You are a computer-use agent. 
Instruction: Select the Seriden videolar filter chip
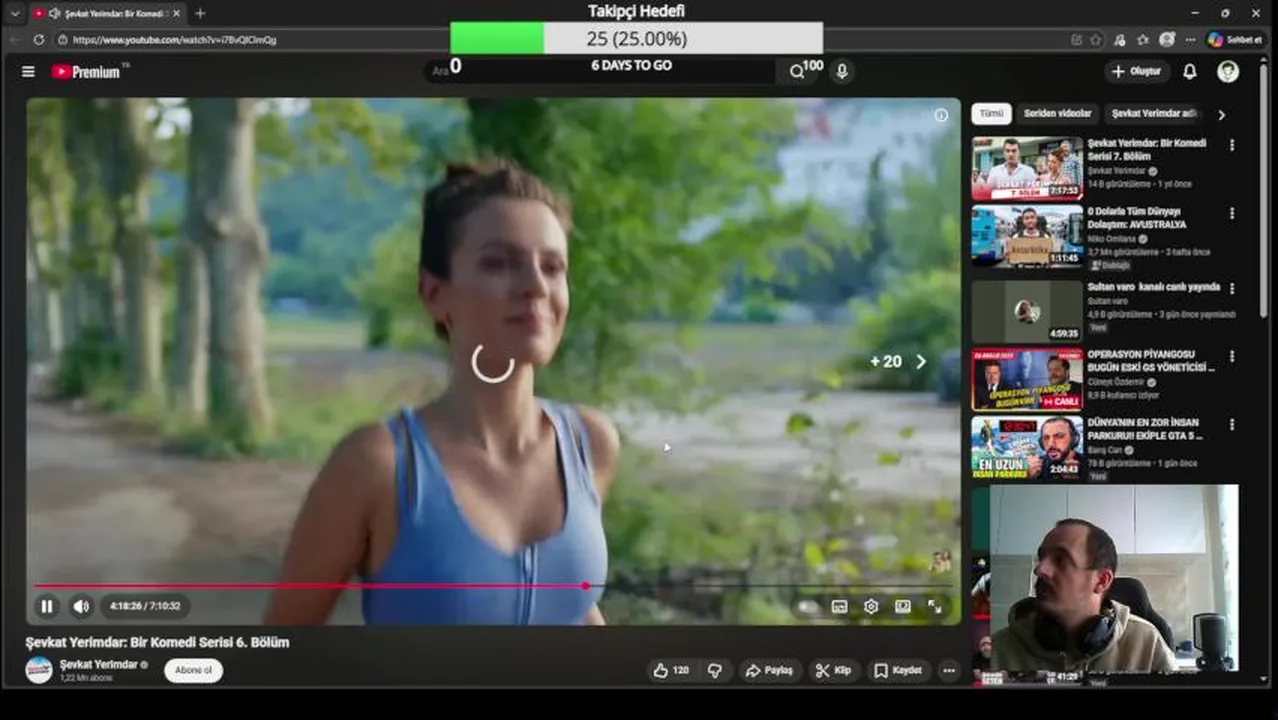pyautogui.click(x=1057, y=114)
